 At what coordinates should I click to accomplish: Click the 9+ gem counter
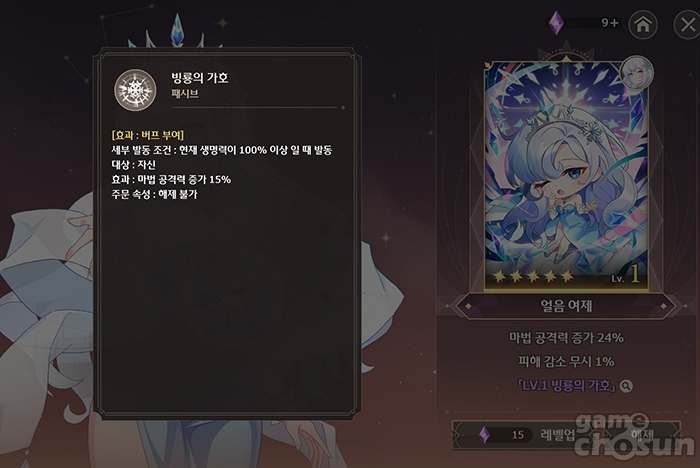tap(610, 23)
